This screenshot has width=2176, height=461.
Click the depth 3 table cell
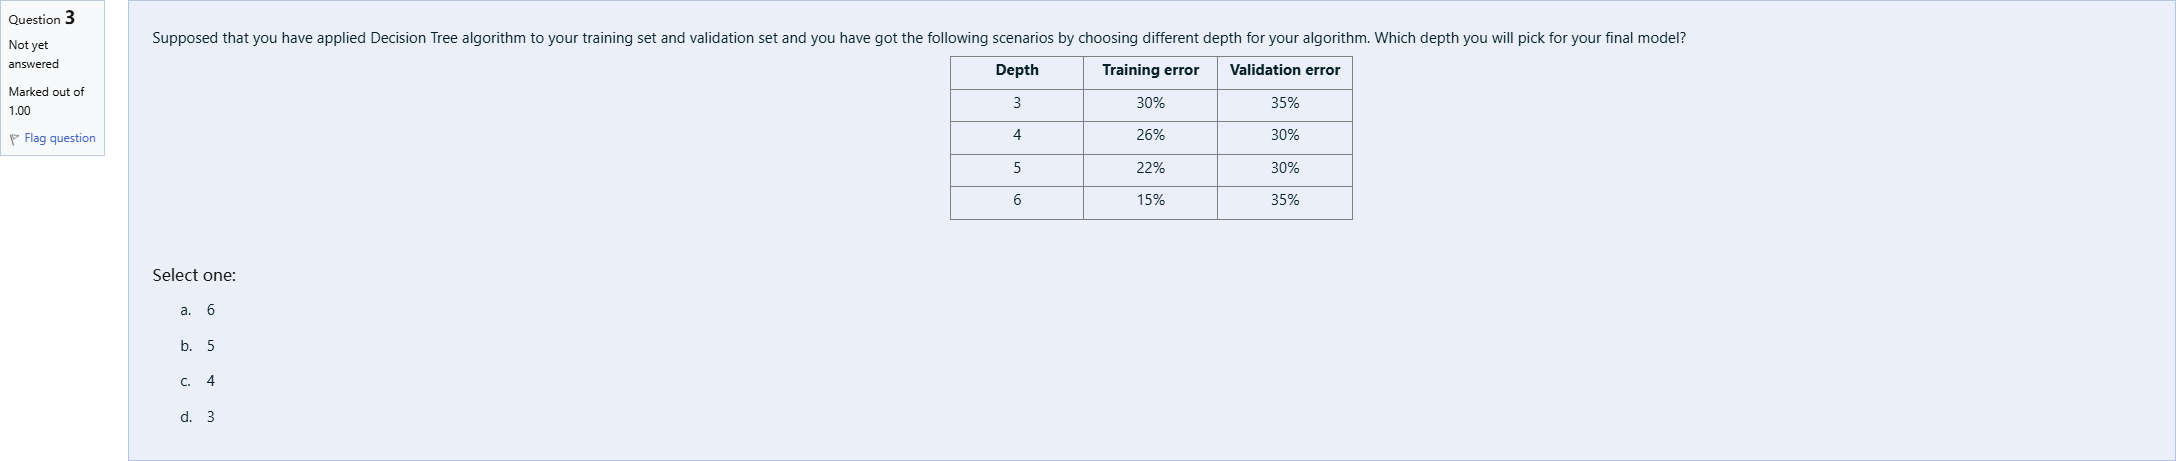click(1016, 103)
